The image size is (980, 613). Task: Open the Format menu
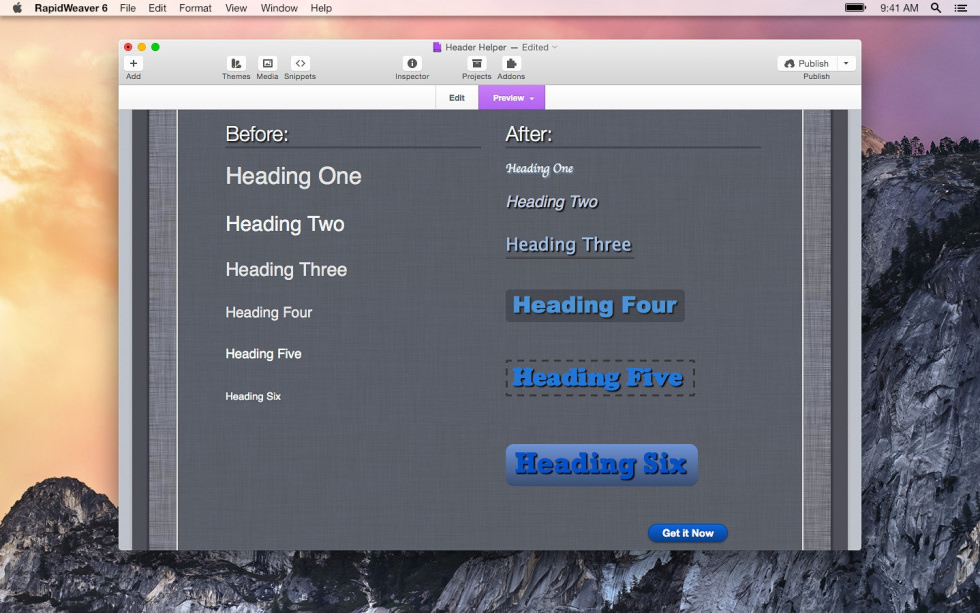[x=195, y=8]
